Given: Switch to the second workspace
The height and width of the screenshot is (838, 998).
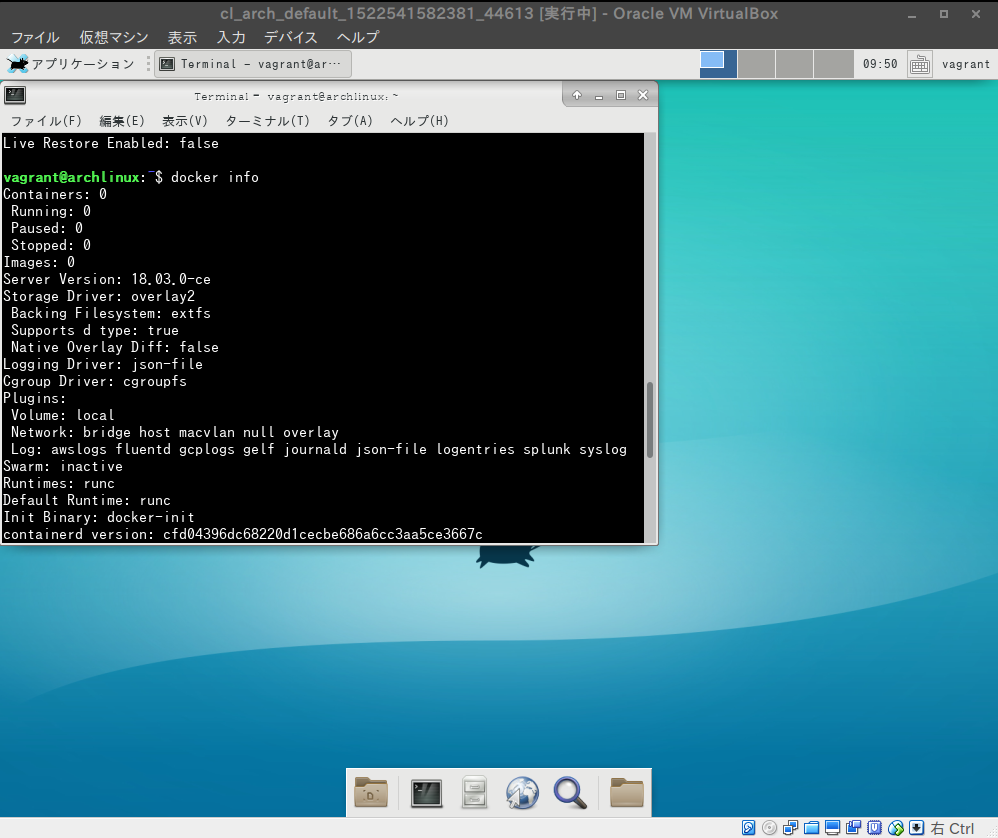Looking at the screenshot, I should pos(756,64).
